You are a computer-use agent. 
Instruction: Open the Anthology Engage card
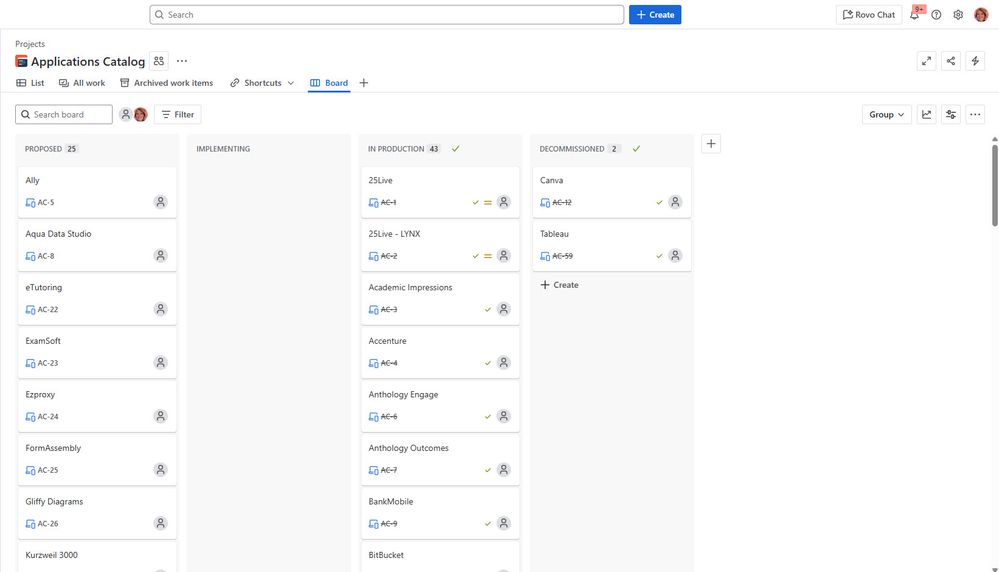(440, 405)
